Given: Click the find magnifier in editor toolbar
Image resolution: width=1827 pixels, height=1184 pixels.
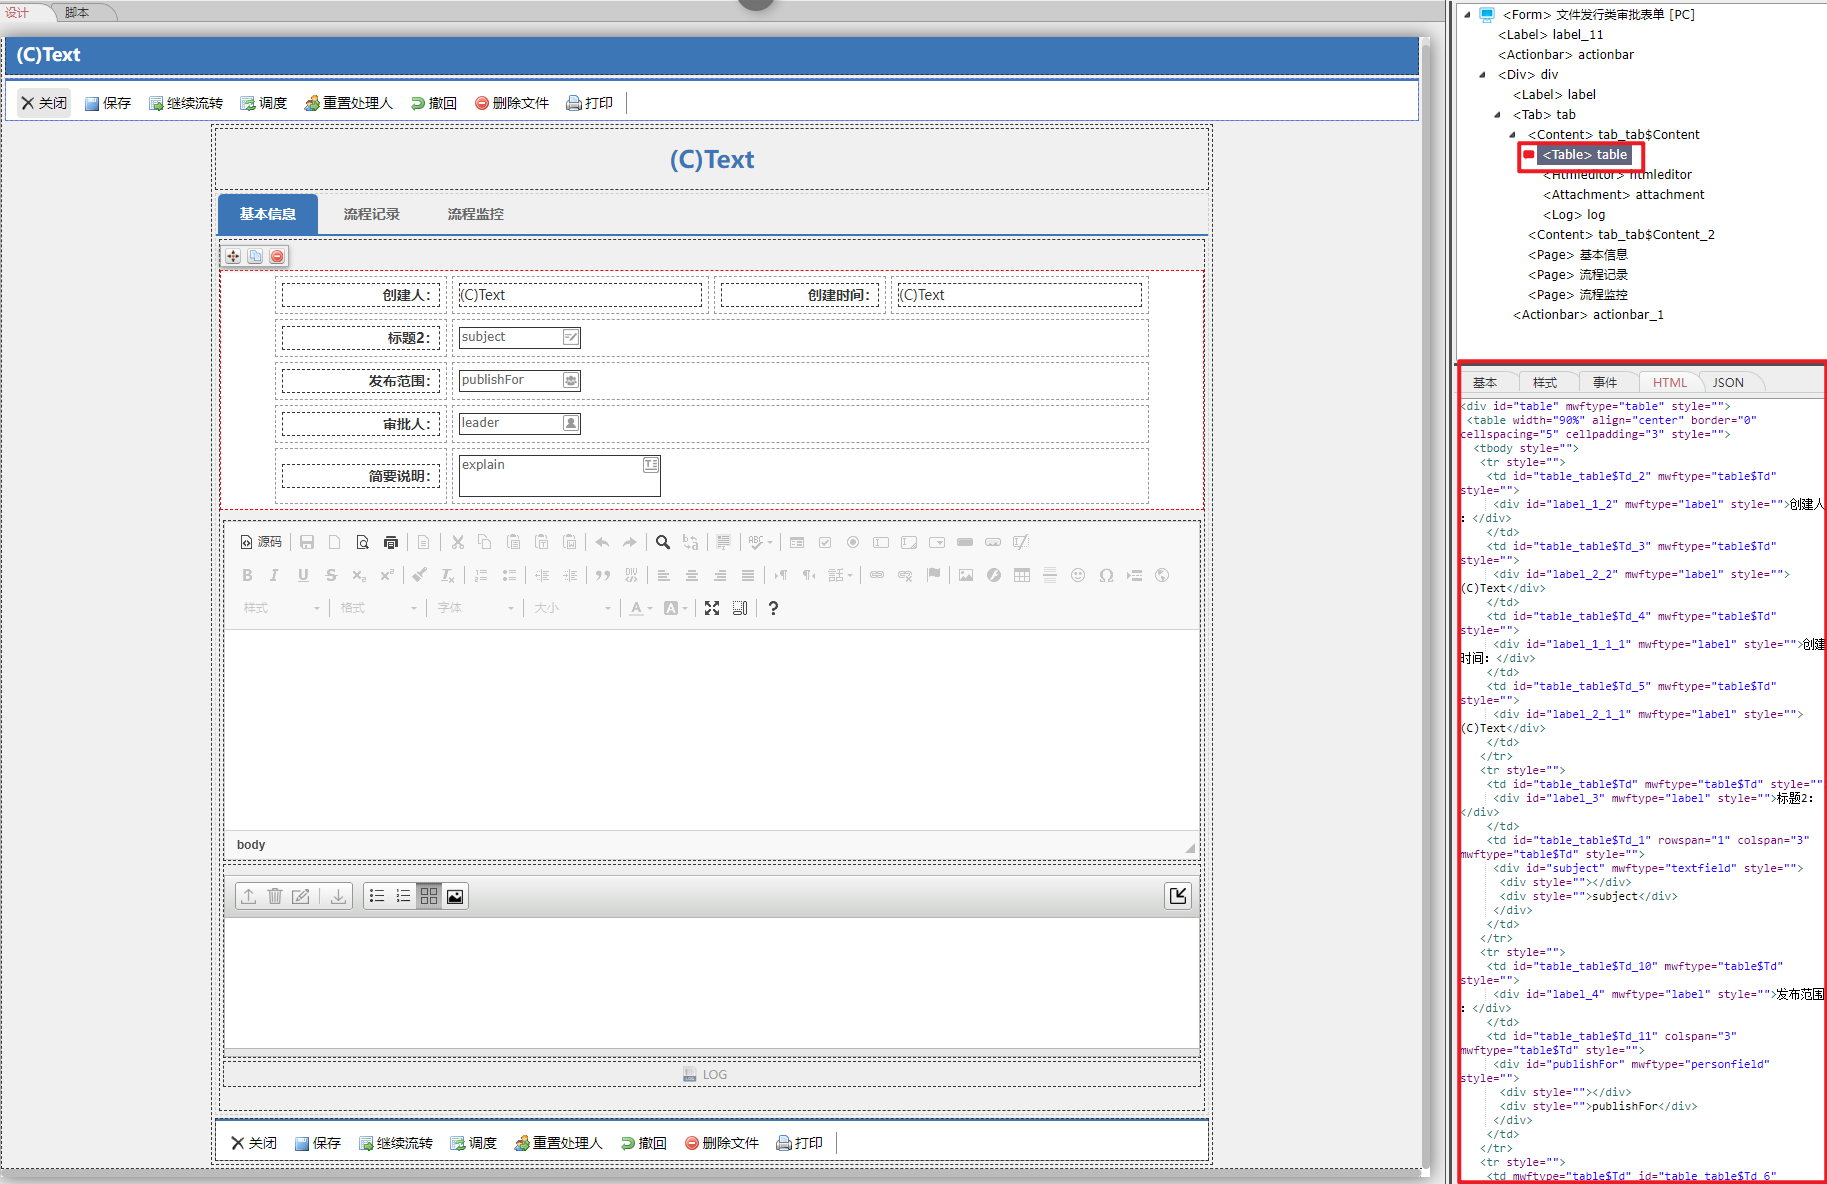Looking at the screenshot, I should (662, 543).
